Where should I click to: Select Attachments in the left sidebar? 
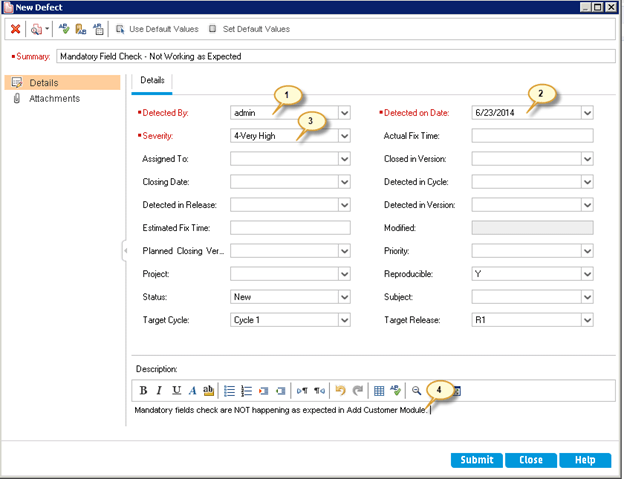click(53, 99)
